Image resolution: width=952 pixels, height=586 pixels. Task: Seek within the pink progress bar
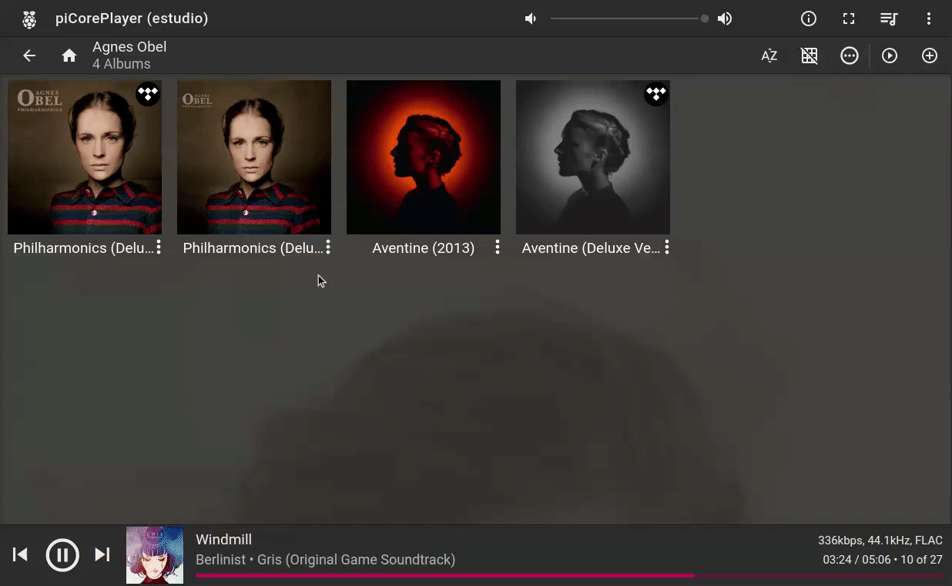point(569,575)
